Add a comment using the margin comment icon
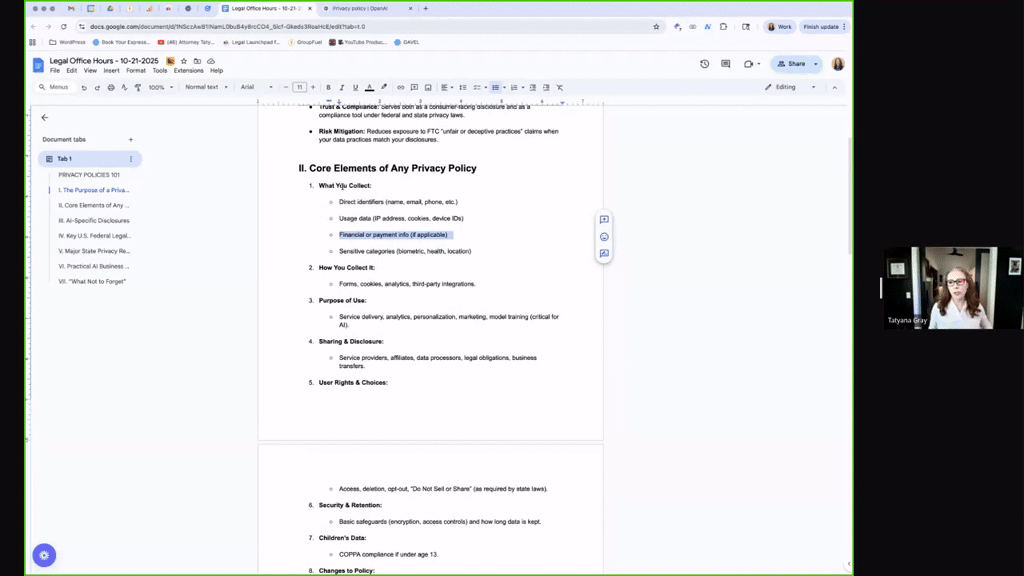Screen dimensions: 1024x576 coord(603,220)
